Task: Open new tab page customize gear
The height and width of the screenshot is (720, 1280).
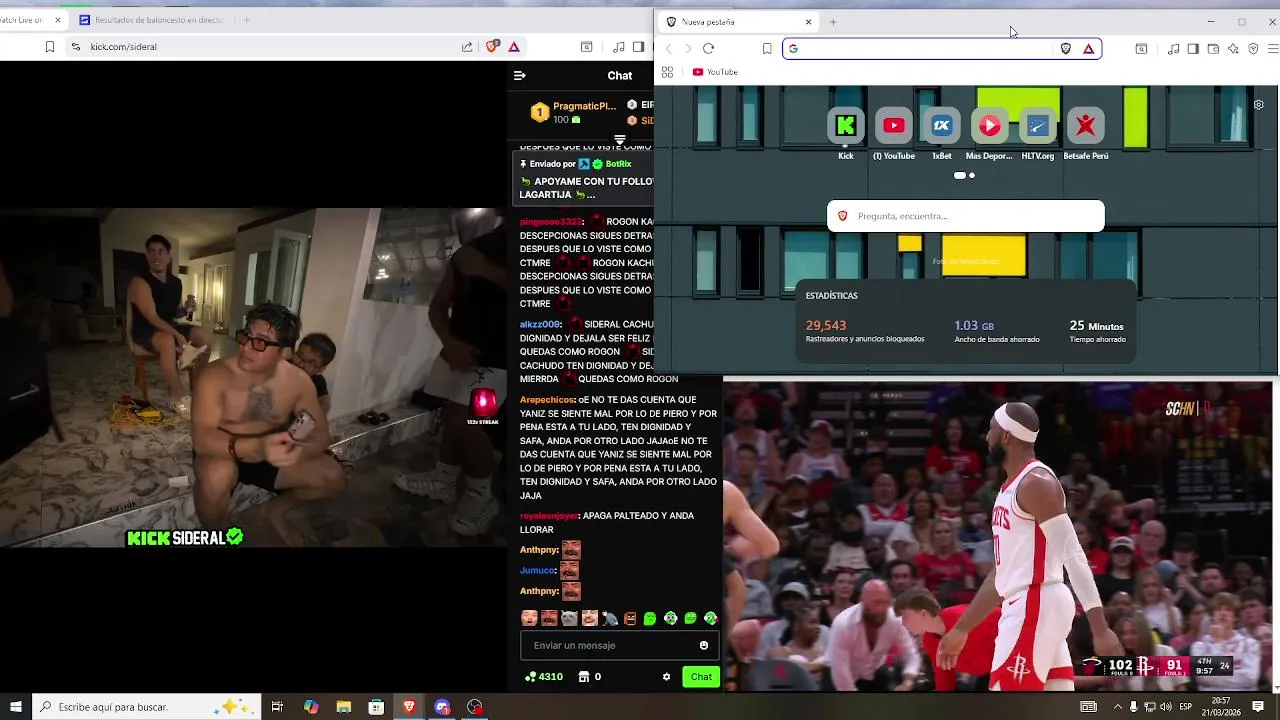Action: [x=1259, y=104]
